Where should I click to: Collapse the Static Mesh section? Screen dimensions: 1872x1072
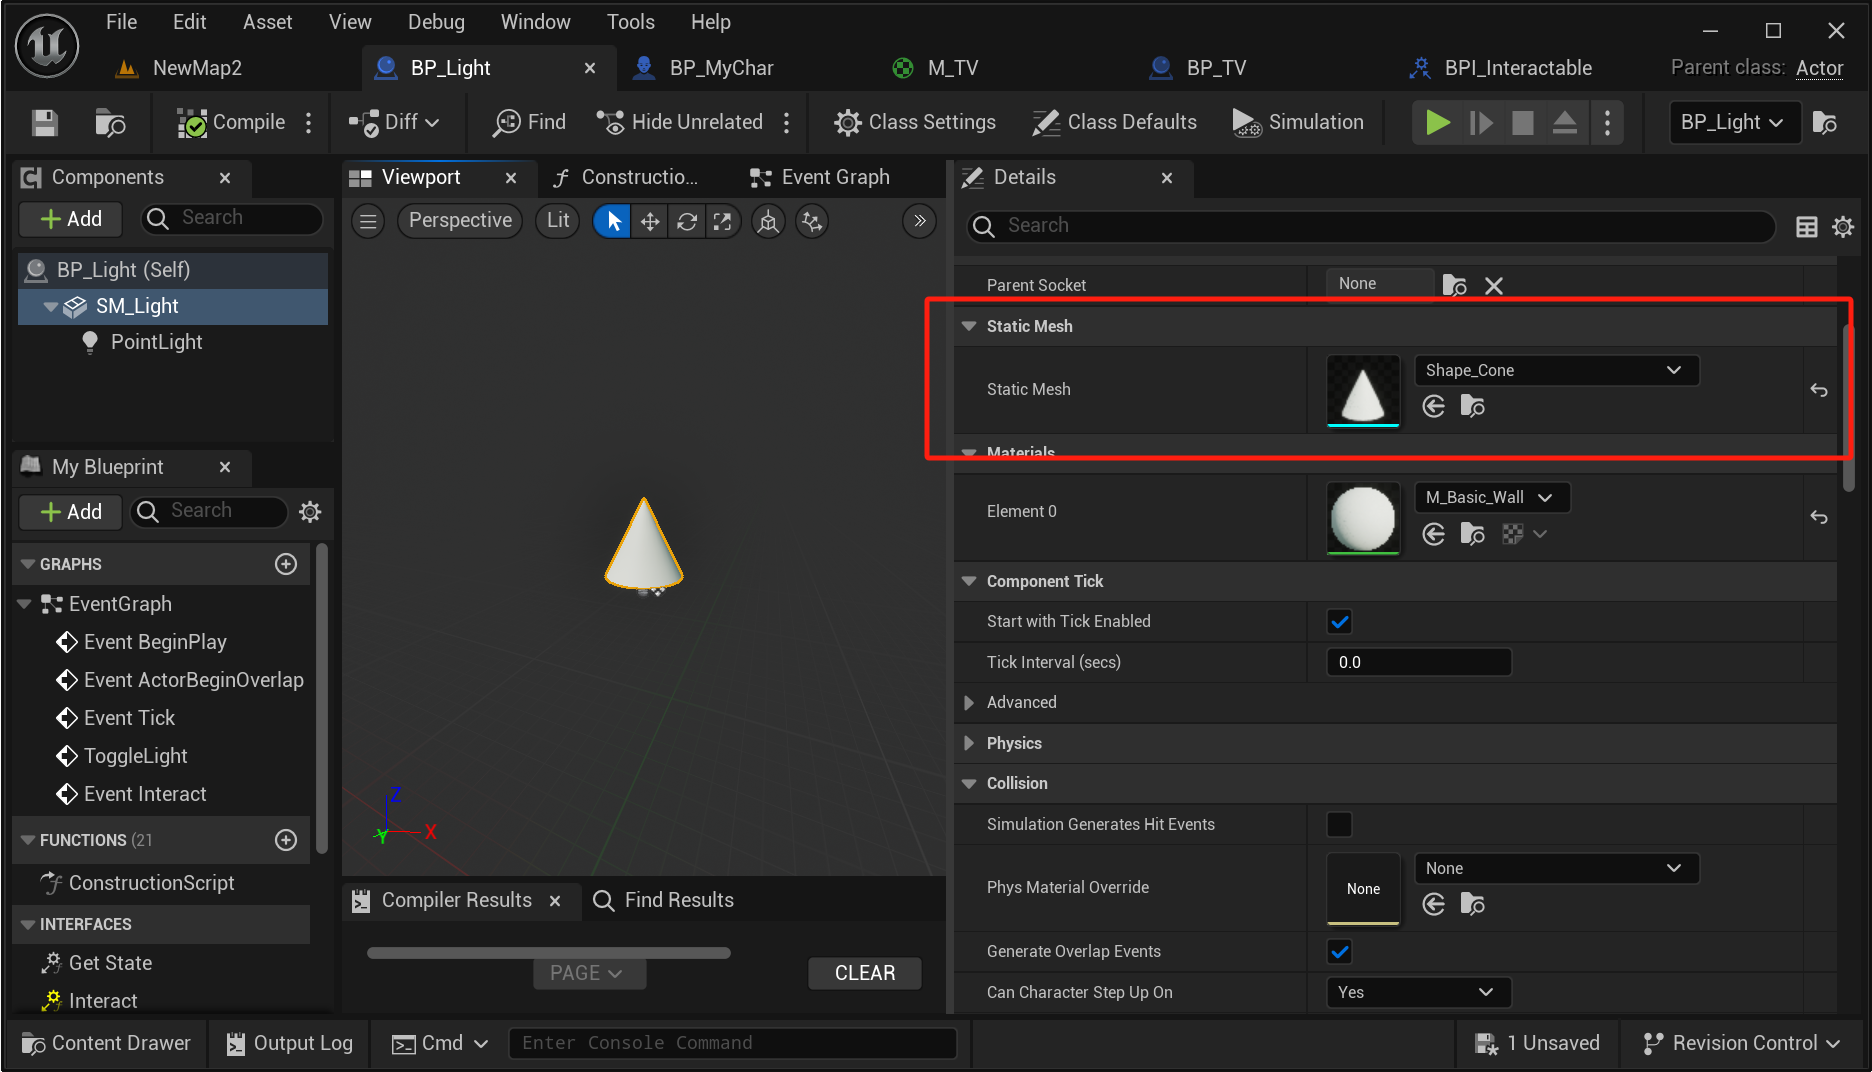coord(968,326)
